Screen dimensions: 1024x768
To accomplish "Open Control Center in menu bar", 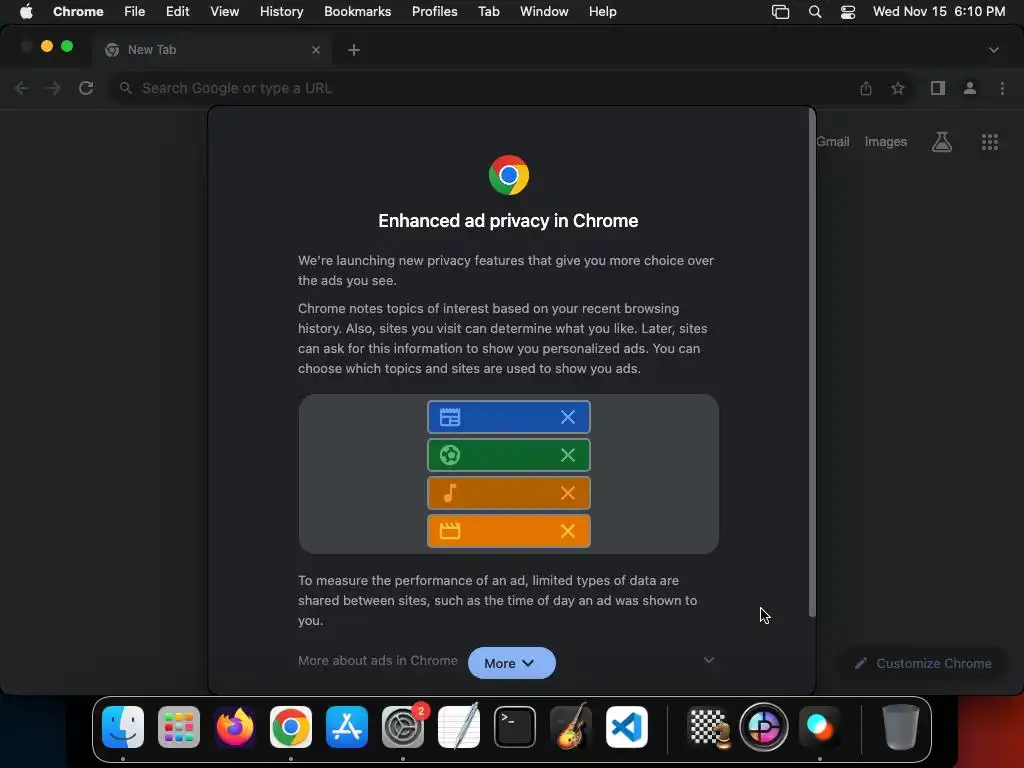I will 848,11.
